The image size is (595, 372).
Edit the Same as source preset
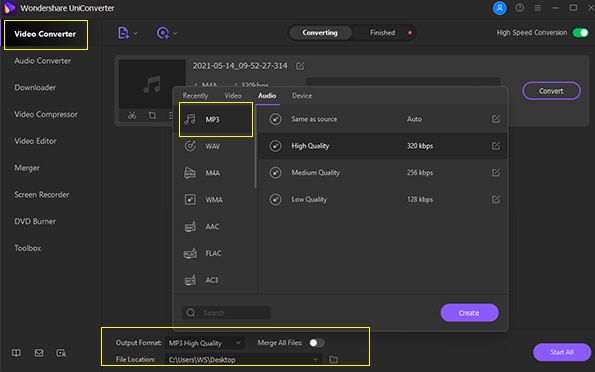pyautogui.click(x=496, y=119)
